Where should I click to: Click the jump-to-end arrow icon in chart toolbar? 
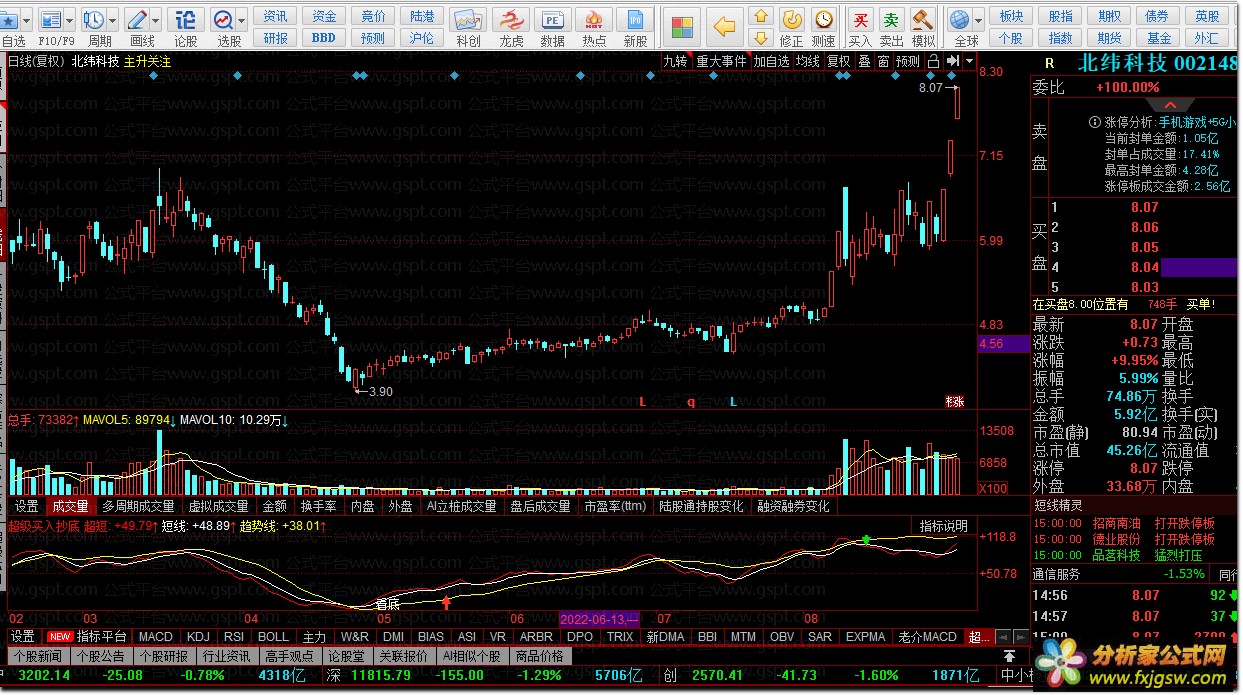952,61
